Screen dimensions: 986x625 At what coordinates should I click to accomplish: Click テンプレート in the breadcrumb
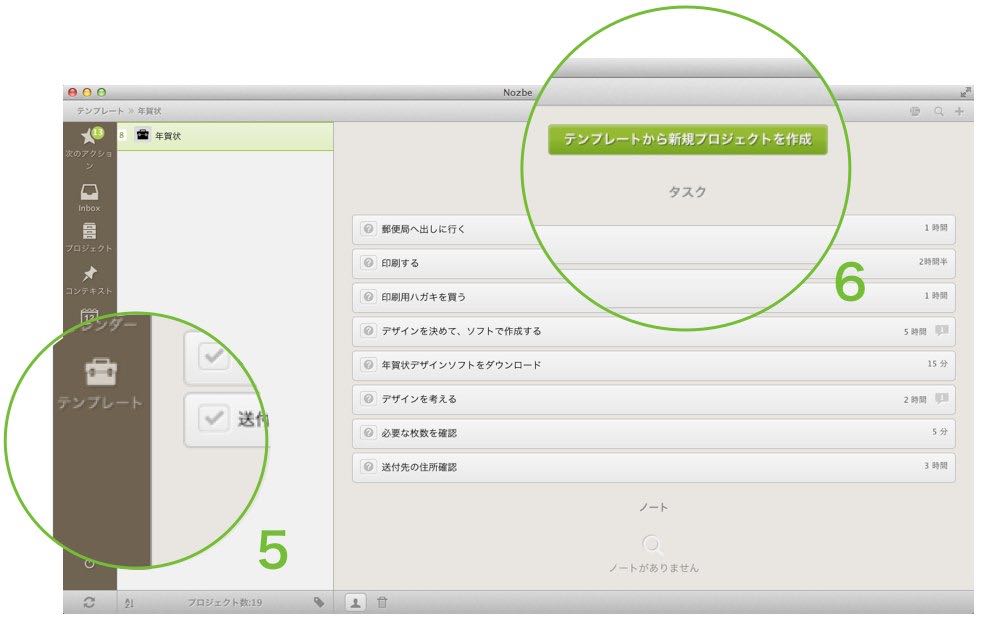tap(100, 111)
